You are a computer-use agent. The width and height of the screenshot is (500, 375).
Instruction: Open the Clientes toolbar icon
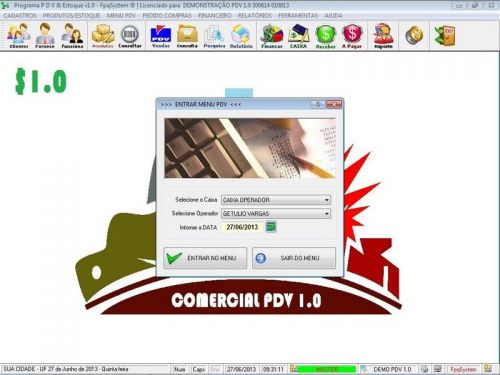(x=19, y=35)
